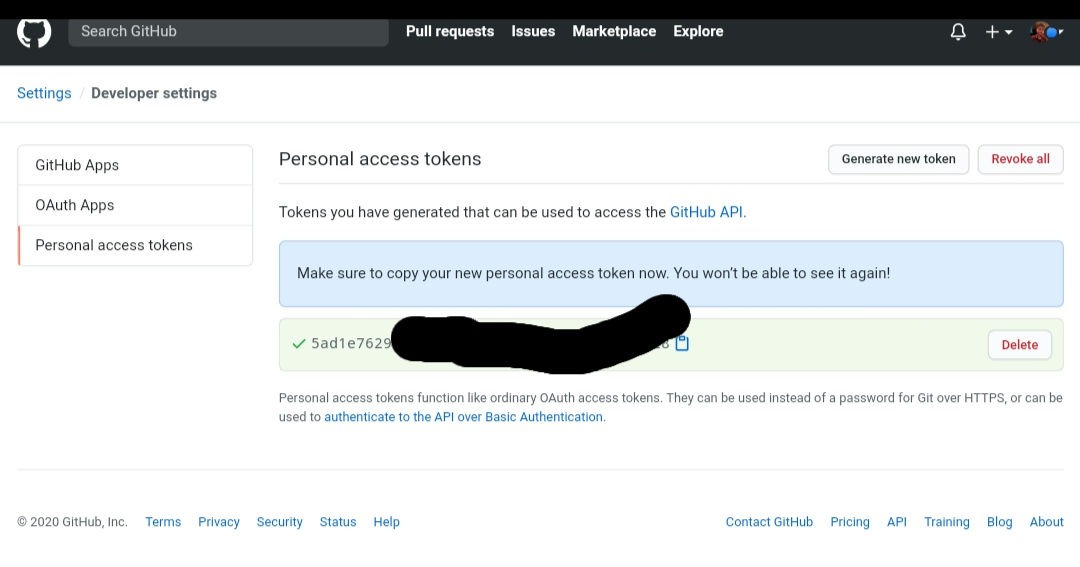Open the profile avatar menu
Image resolution: width=1080 pixels, height=567 pixels.
click(1044, 32)
